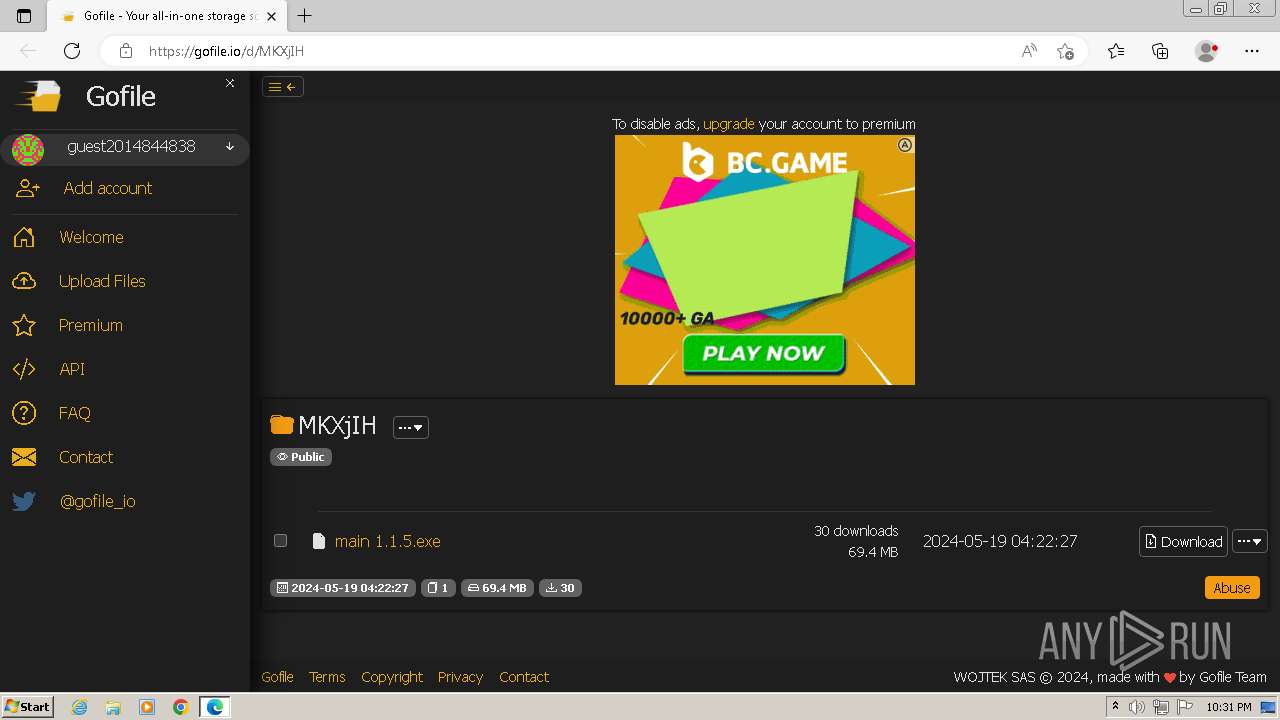Click the folder date badge 2024-05-19 04:22:27

point(342,588)
